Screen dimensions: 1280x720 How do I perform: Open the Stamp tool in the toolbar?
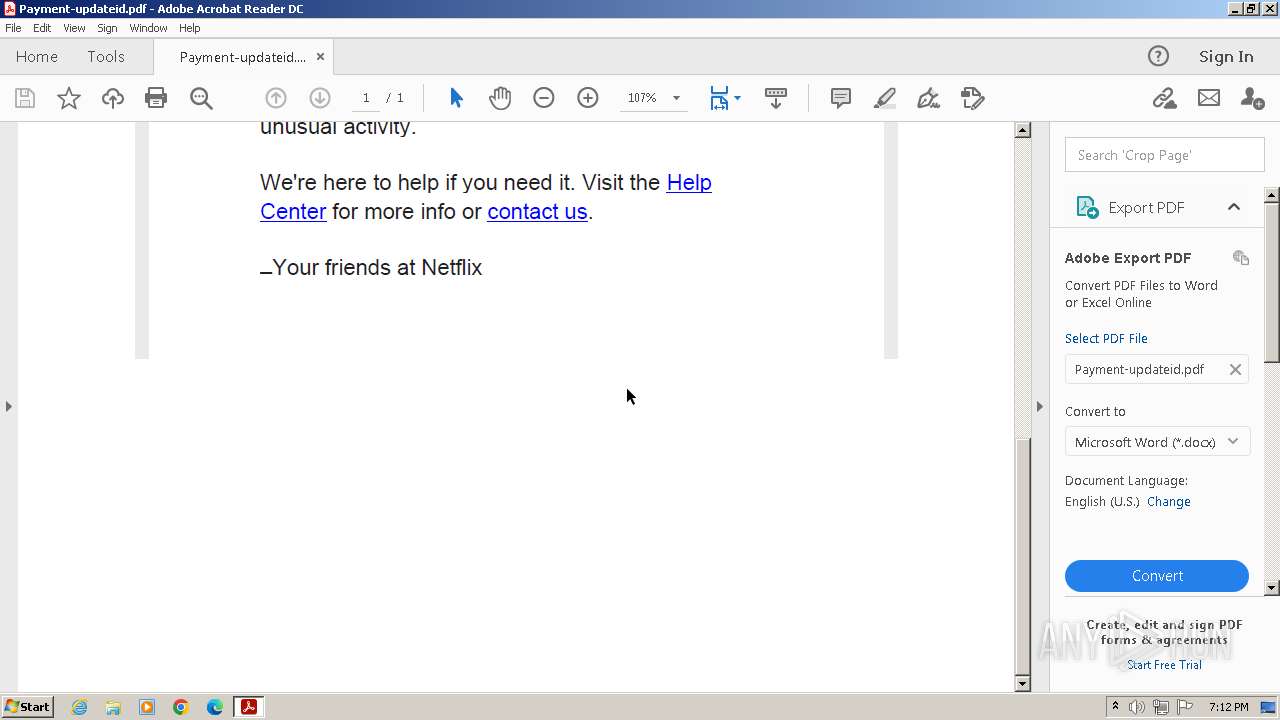973,98
